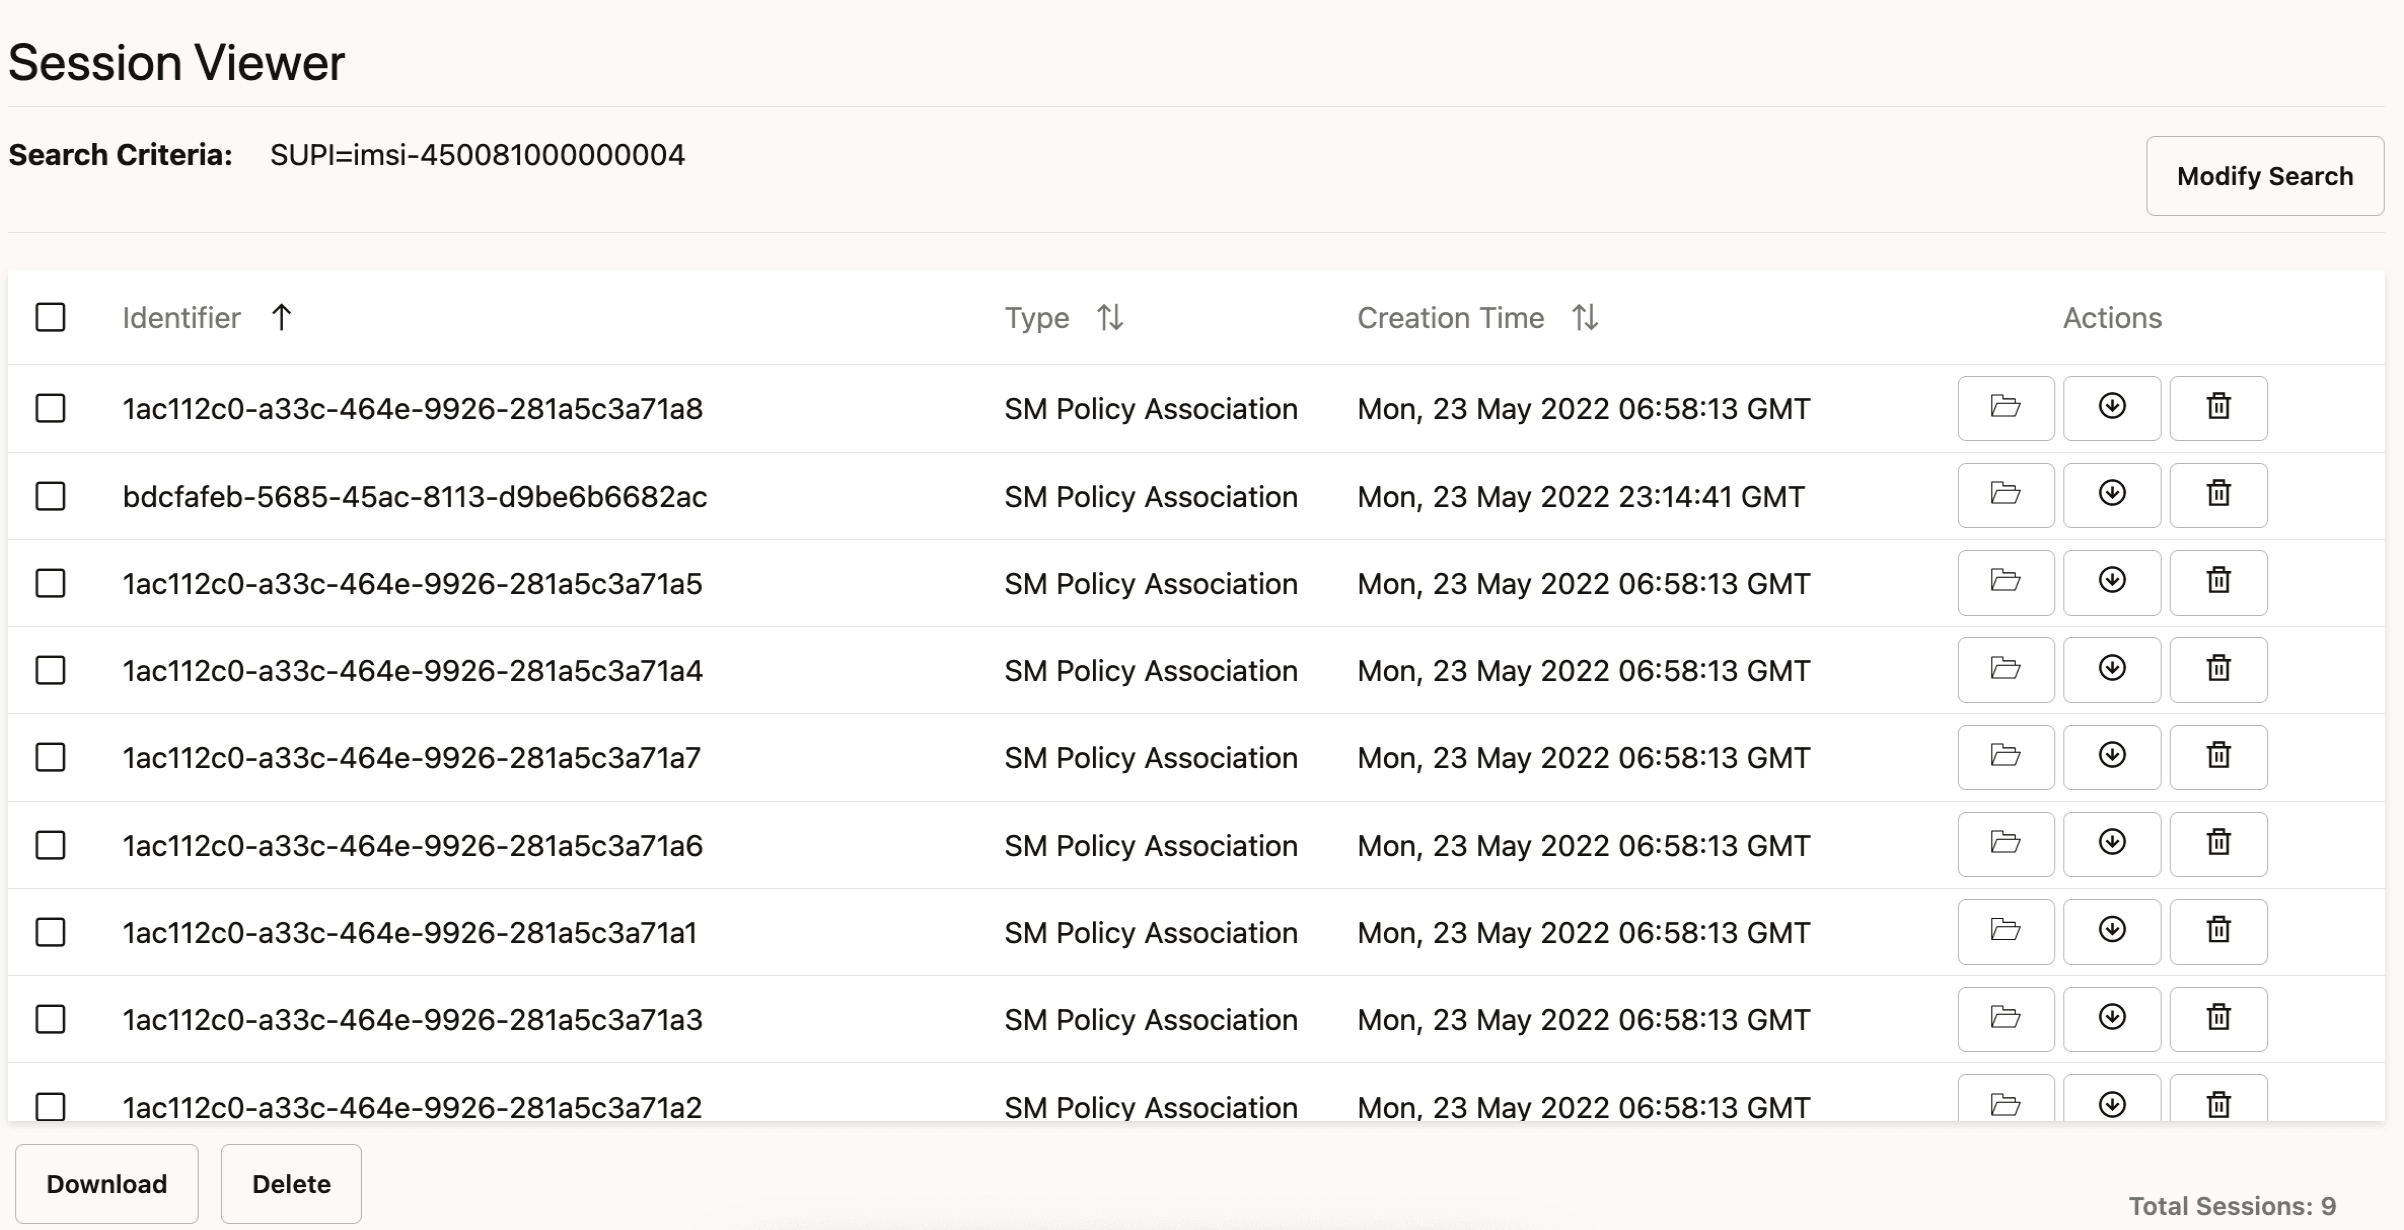Download session bdcfafeb-5685-45ac-8113-d9be6b6682ac
The width and height of the screenshot is (2404, 1230).
coord(2112,495)
